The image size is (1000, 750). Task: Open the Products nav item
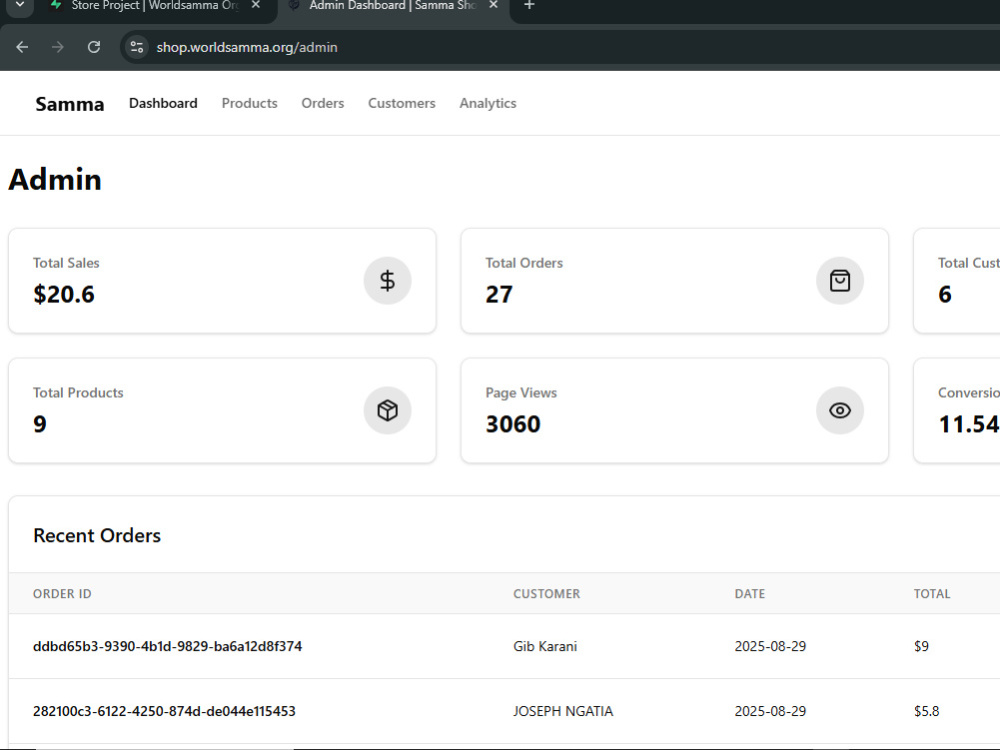249,103
